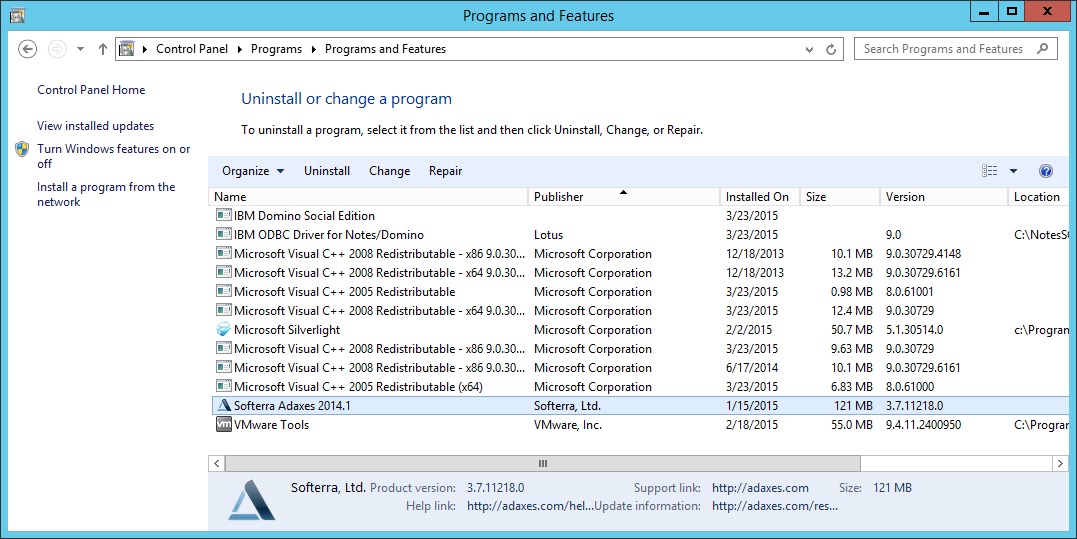
Task: Click Repair in the toolbar
Action: [445, 171]
